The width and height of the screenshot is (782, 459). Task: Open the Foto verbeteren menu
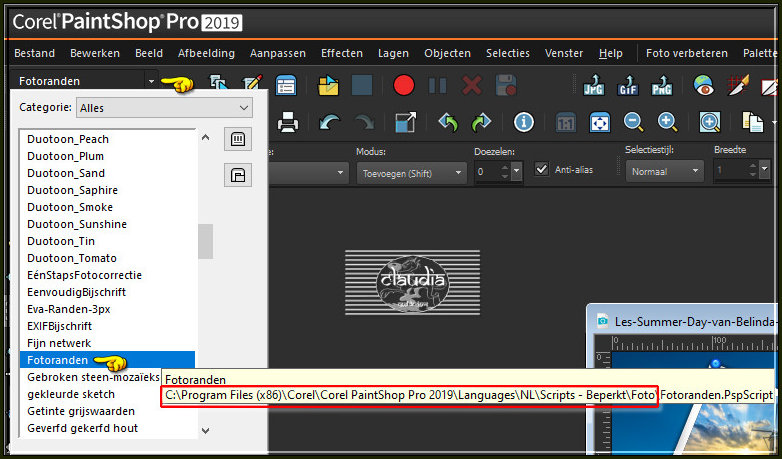(687, 53)
